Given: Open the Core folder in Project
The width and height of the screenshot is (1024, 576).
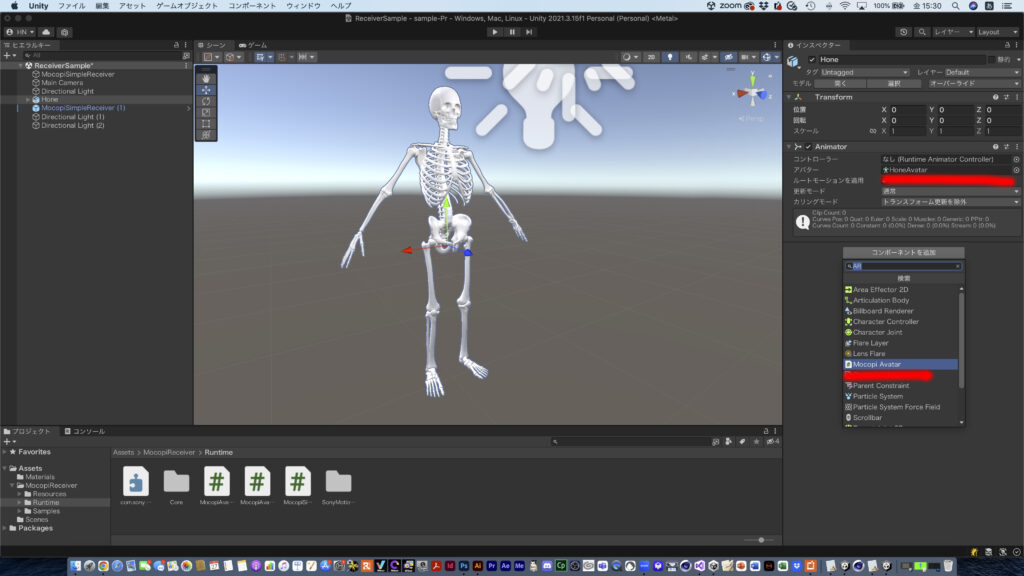Looking at the screenshot, I should (x=176, y=487).
